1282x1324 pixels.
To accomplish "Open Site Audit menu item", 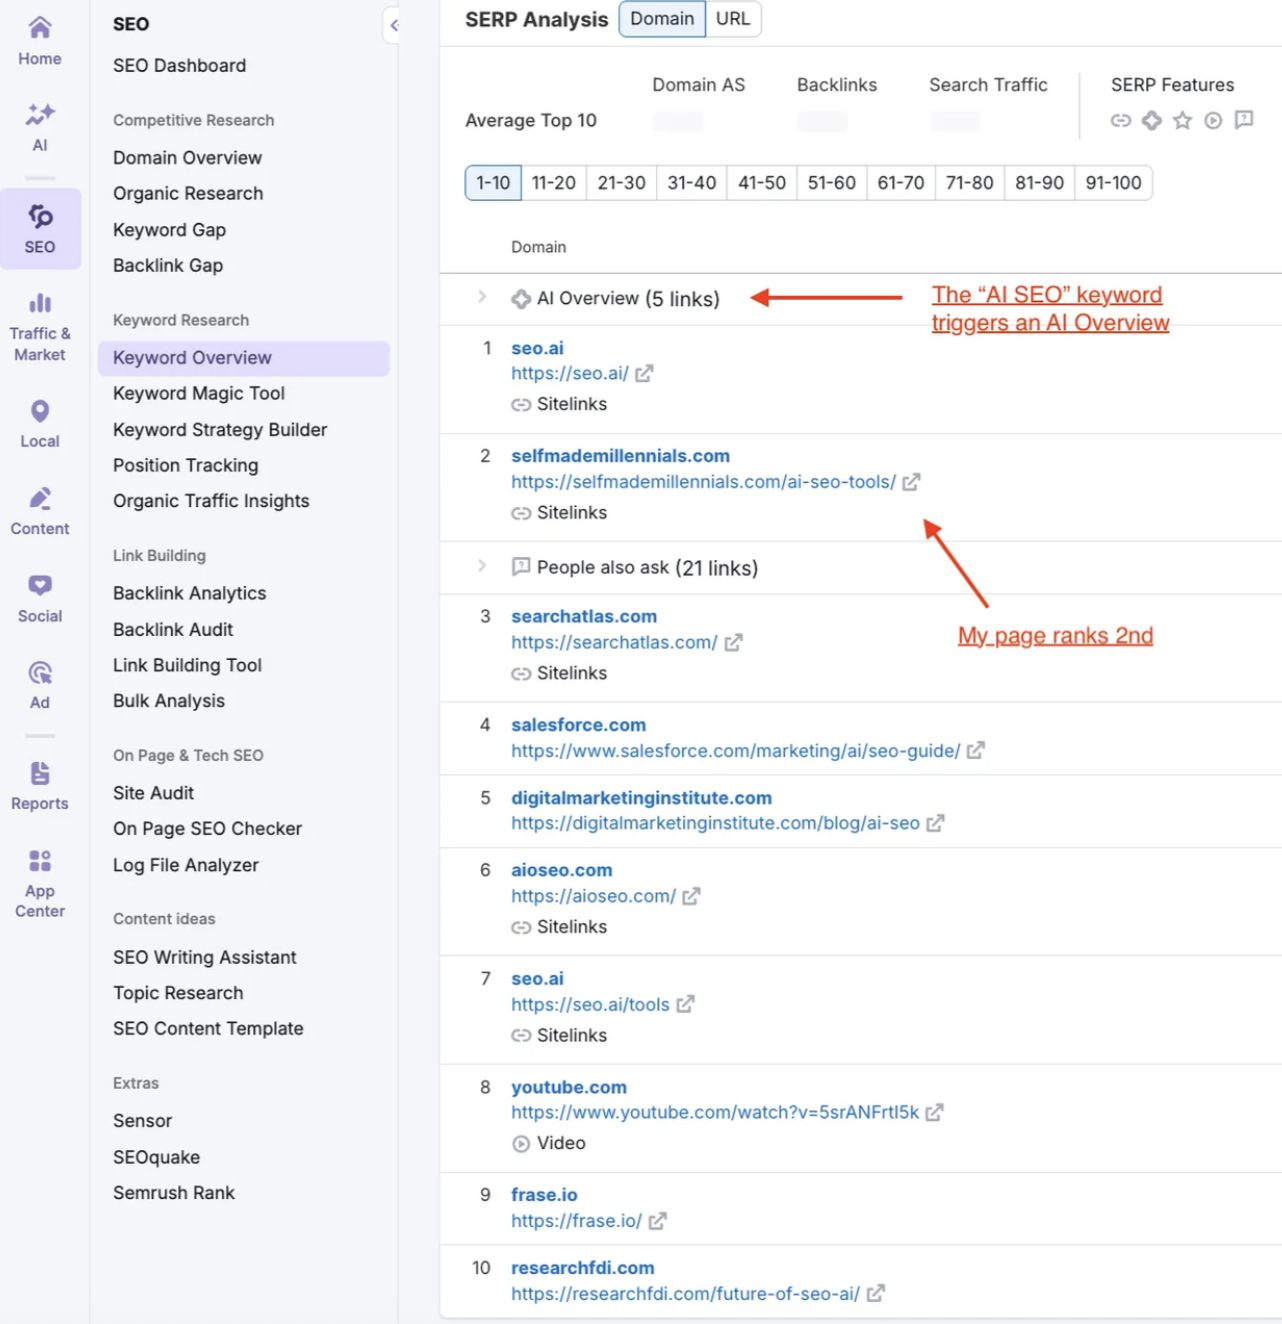I will point(154,793).
